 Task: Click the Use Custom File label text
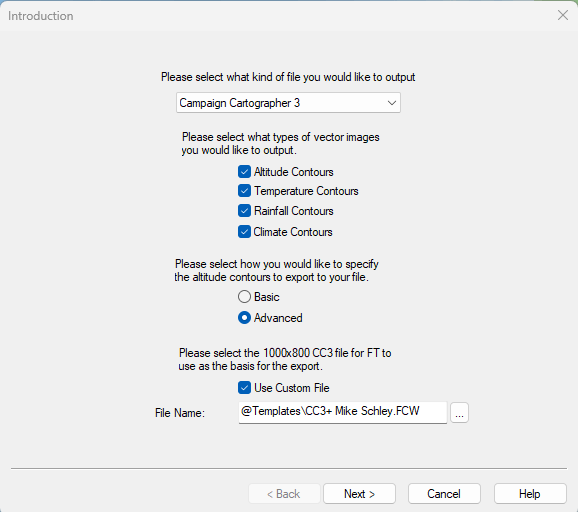pos(292,388)
